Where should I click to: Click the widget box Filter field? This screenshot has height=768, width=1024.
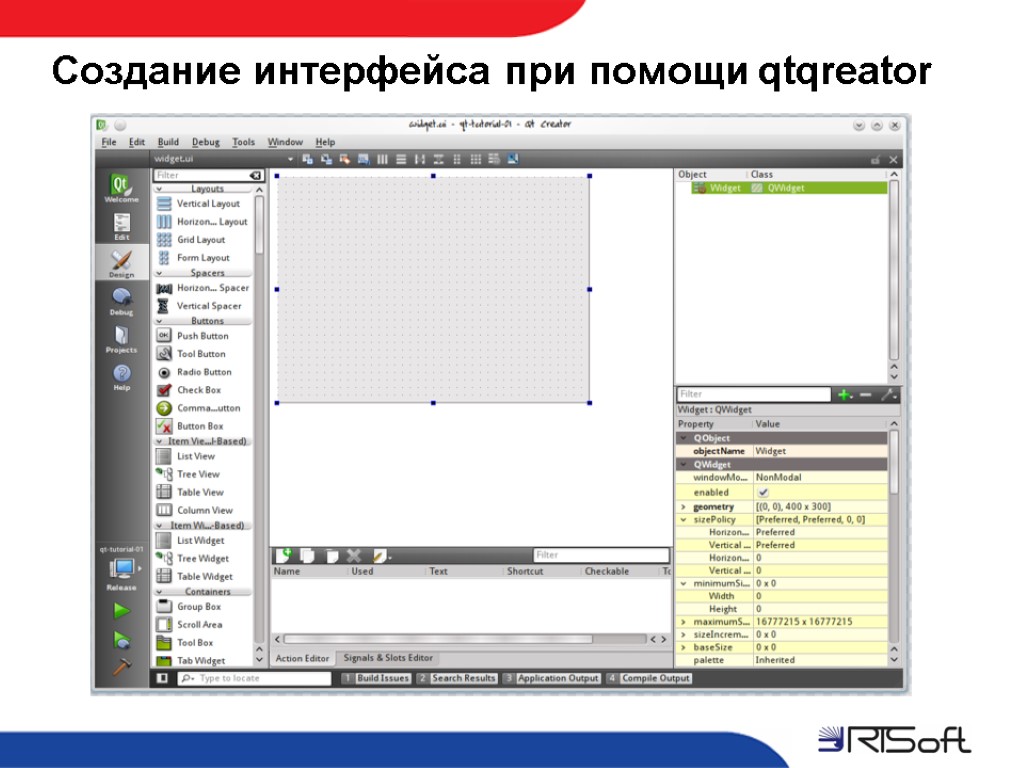(208, 175)
